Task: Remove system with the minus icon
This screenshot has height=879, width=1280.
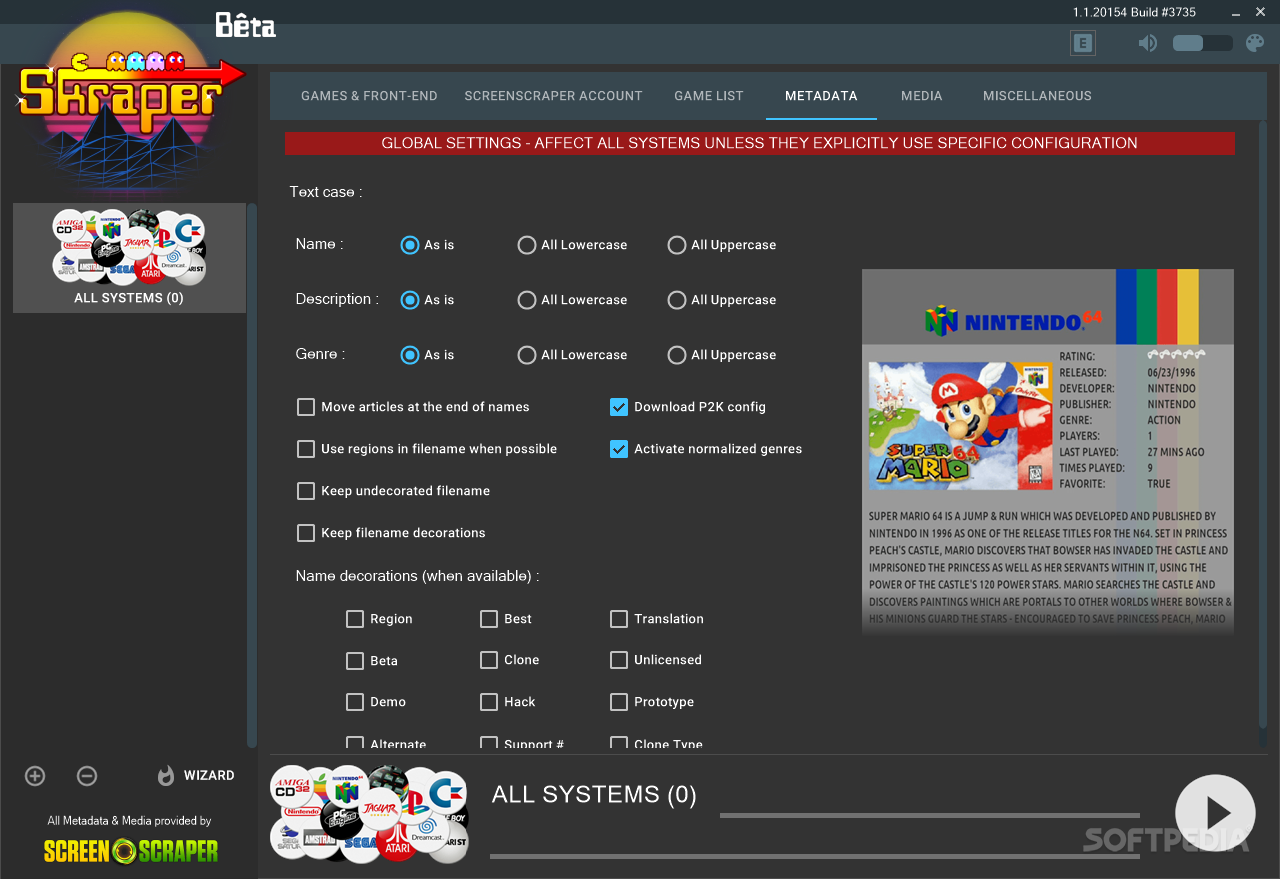Action: point(87,776)
